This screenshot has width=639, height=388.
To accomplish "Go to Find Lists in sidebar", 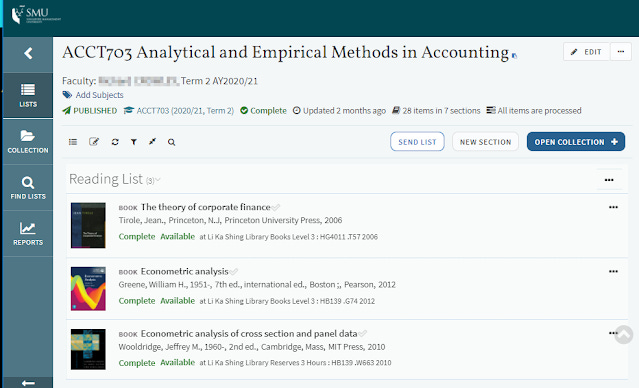I will coord(28,187).
